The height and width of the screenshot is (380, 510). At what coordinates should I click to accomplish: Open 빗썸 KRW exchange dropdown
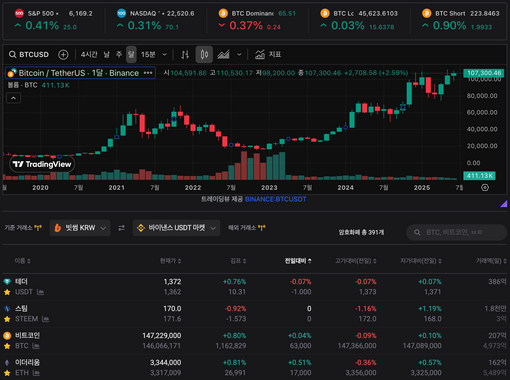80,228
